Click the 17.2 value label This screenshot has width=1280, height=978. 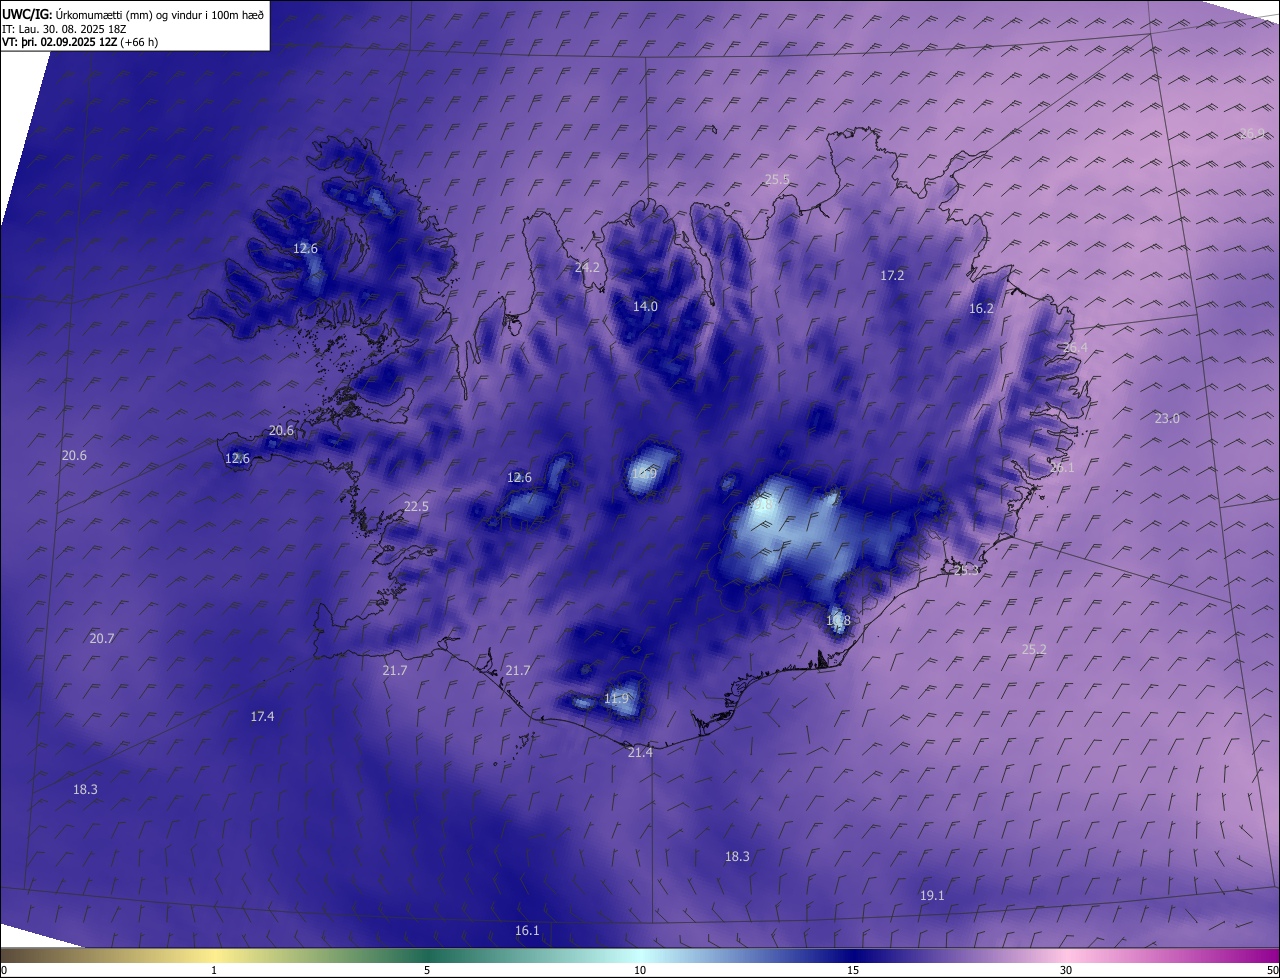(x=892, y=276)
